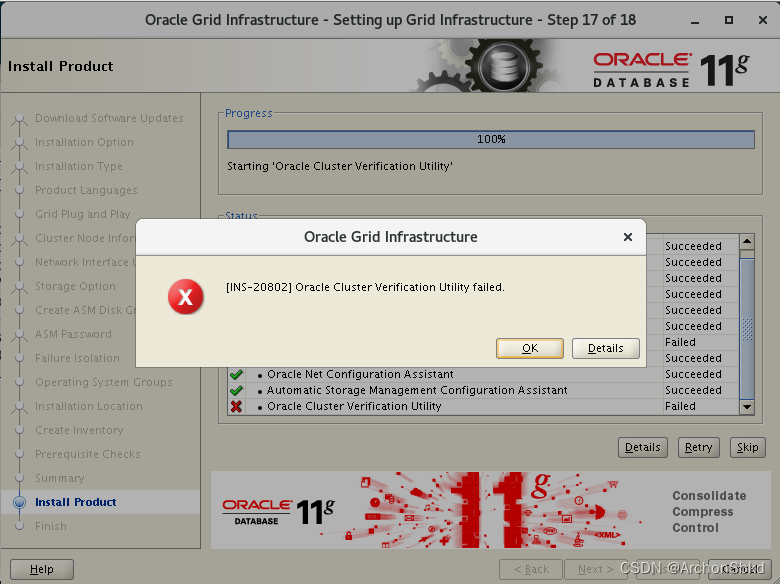Select the Oracle Cluster Verification Utility row
This screenshot has width=780, height=584.
coord(484,406)
